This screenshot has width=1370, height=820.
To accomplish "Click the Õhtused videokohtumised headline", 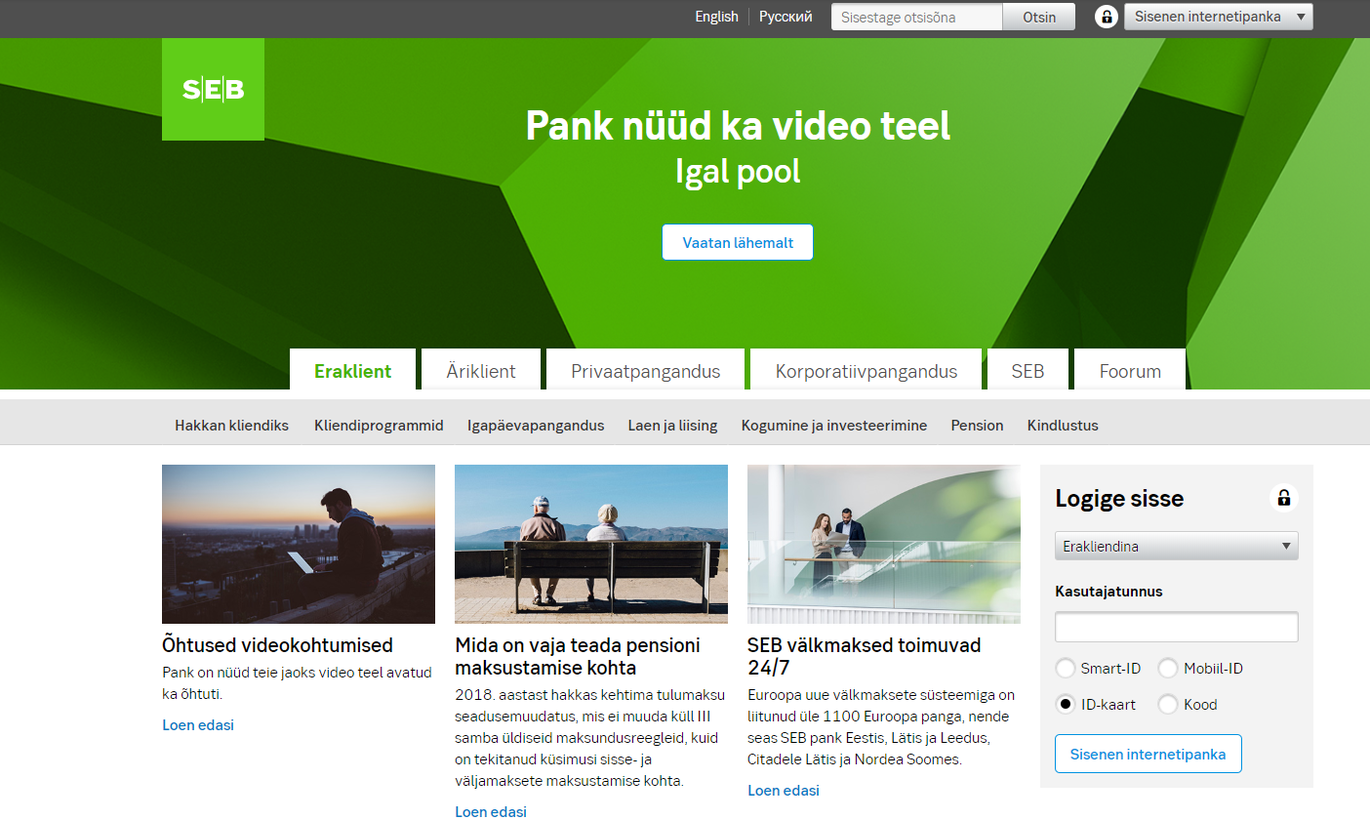I will coord(277,645).
